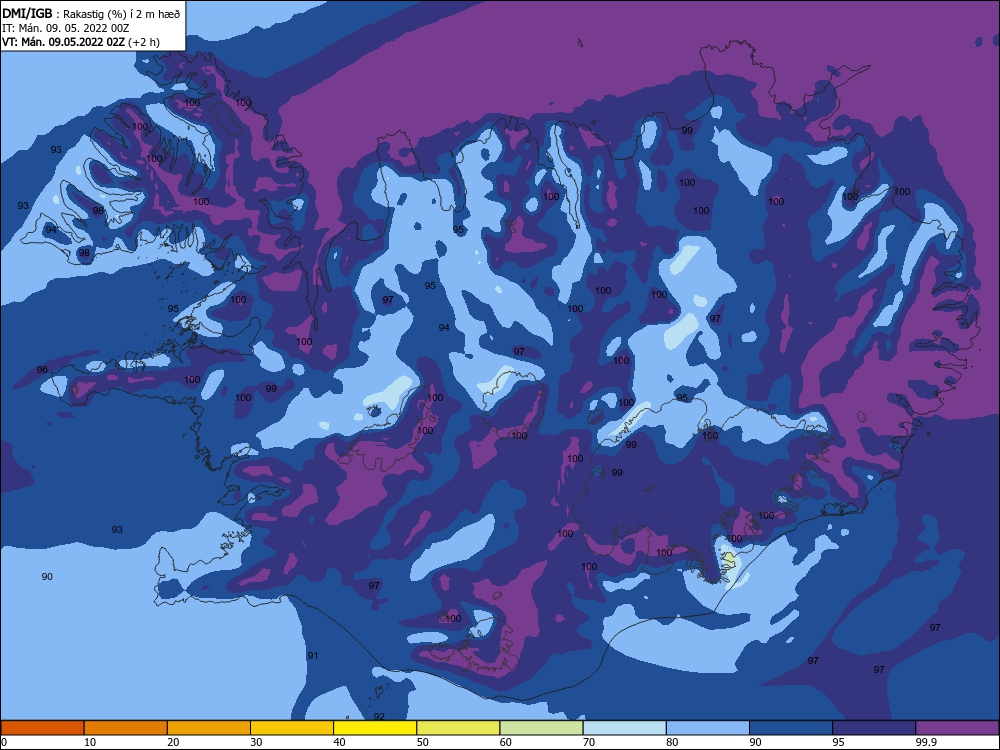
Task: Click the bright yellow 40–50 legend swatch
Action: (375, 728)
